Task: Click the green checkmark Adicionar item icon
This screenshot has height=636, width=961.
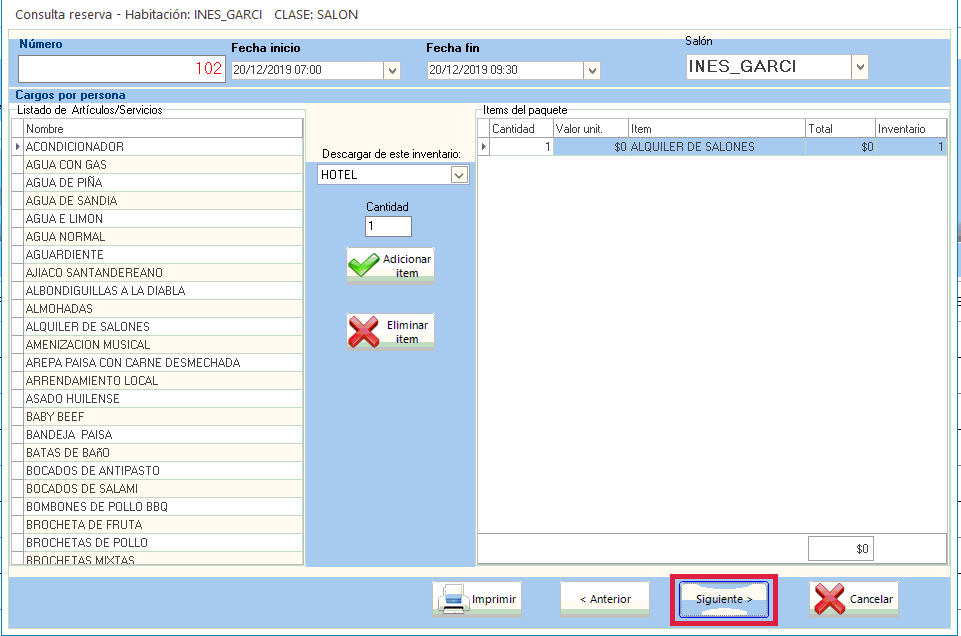Action: [x=364, y=266]
